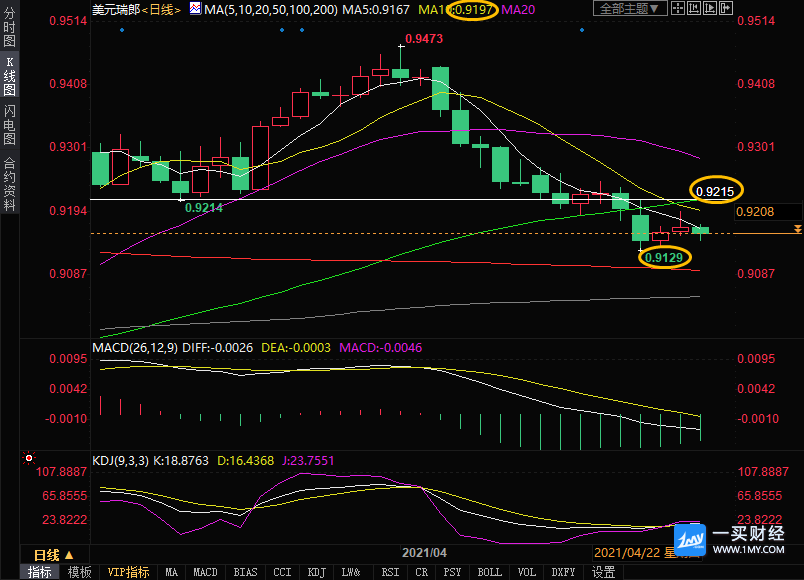Apply the BIAS indicator button
Image resolution: width=804 pixels, height=580 pixels.
click(x=245, y=572)
